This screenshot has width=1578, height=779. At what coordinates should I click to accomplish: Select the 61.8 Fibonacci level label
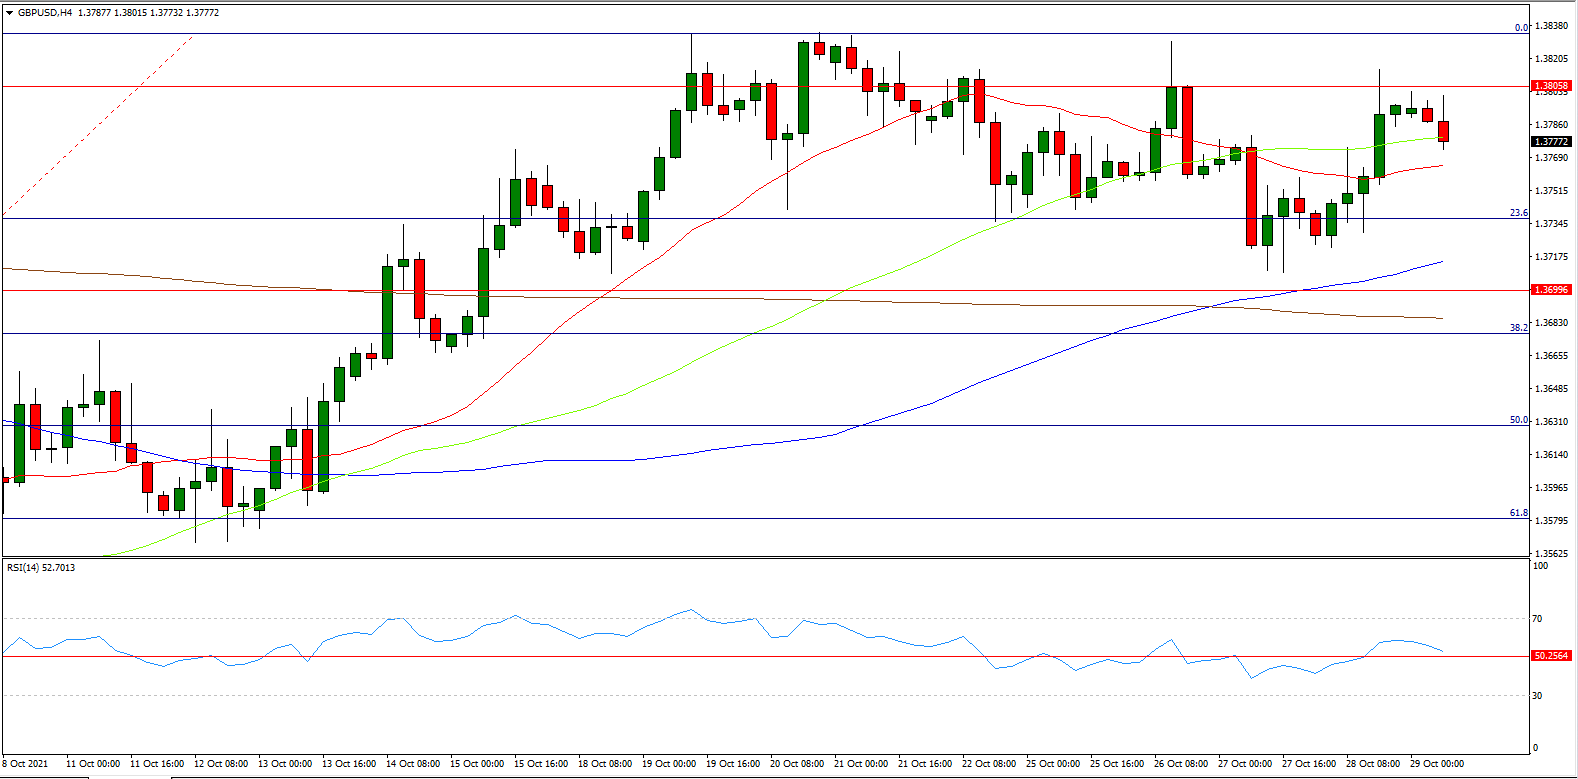1518,513
